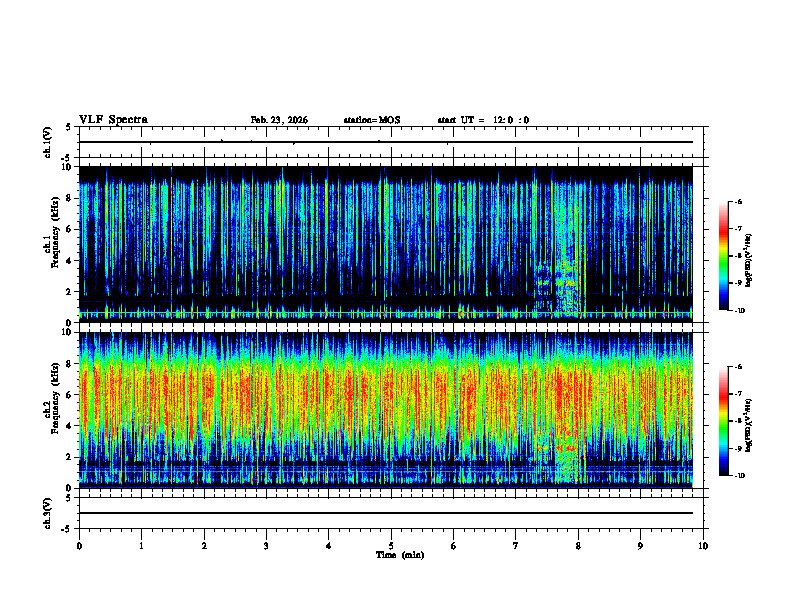Image resolution: width=792 pixels, height=612 pixels.
Task: Click time-axis tick label "6"
Action: (x=453, y=546)
